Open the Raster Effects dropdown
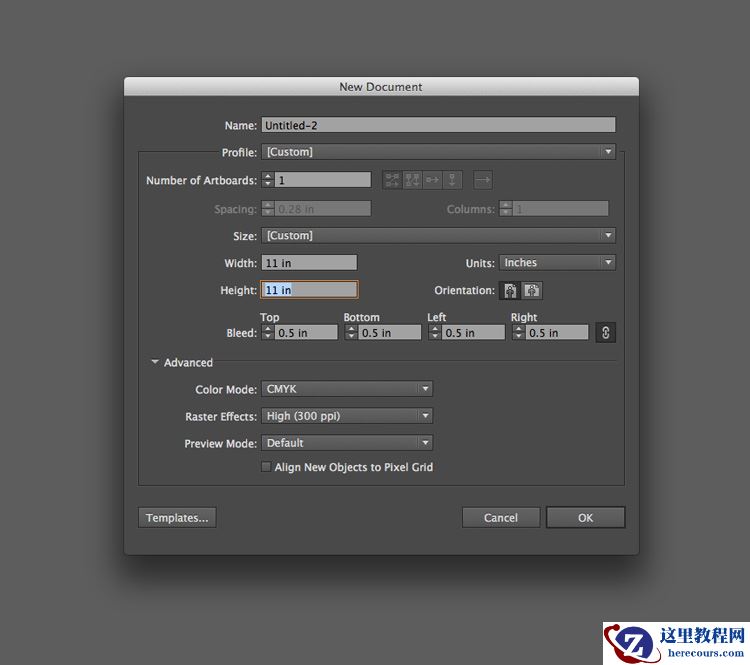This screenshot has height=665, width=750. [347, 416]
